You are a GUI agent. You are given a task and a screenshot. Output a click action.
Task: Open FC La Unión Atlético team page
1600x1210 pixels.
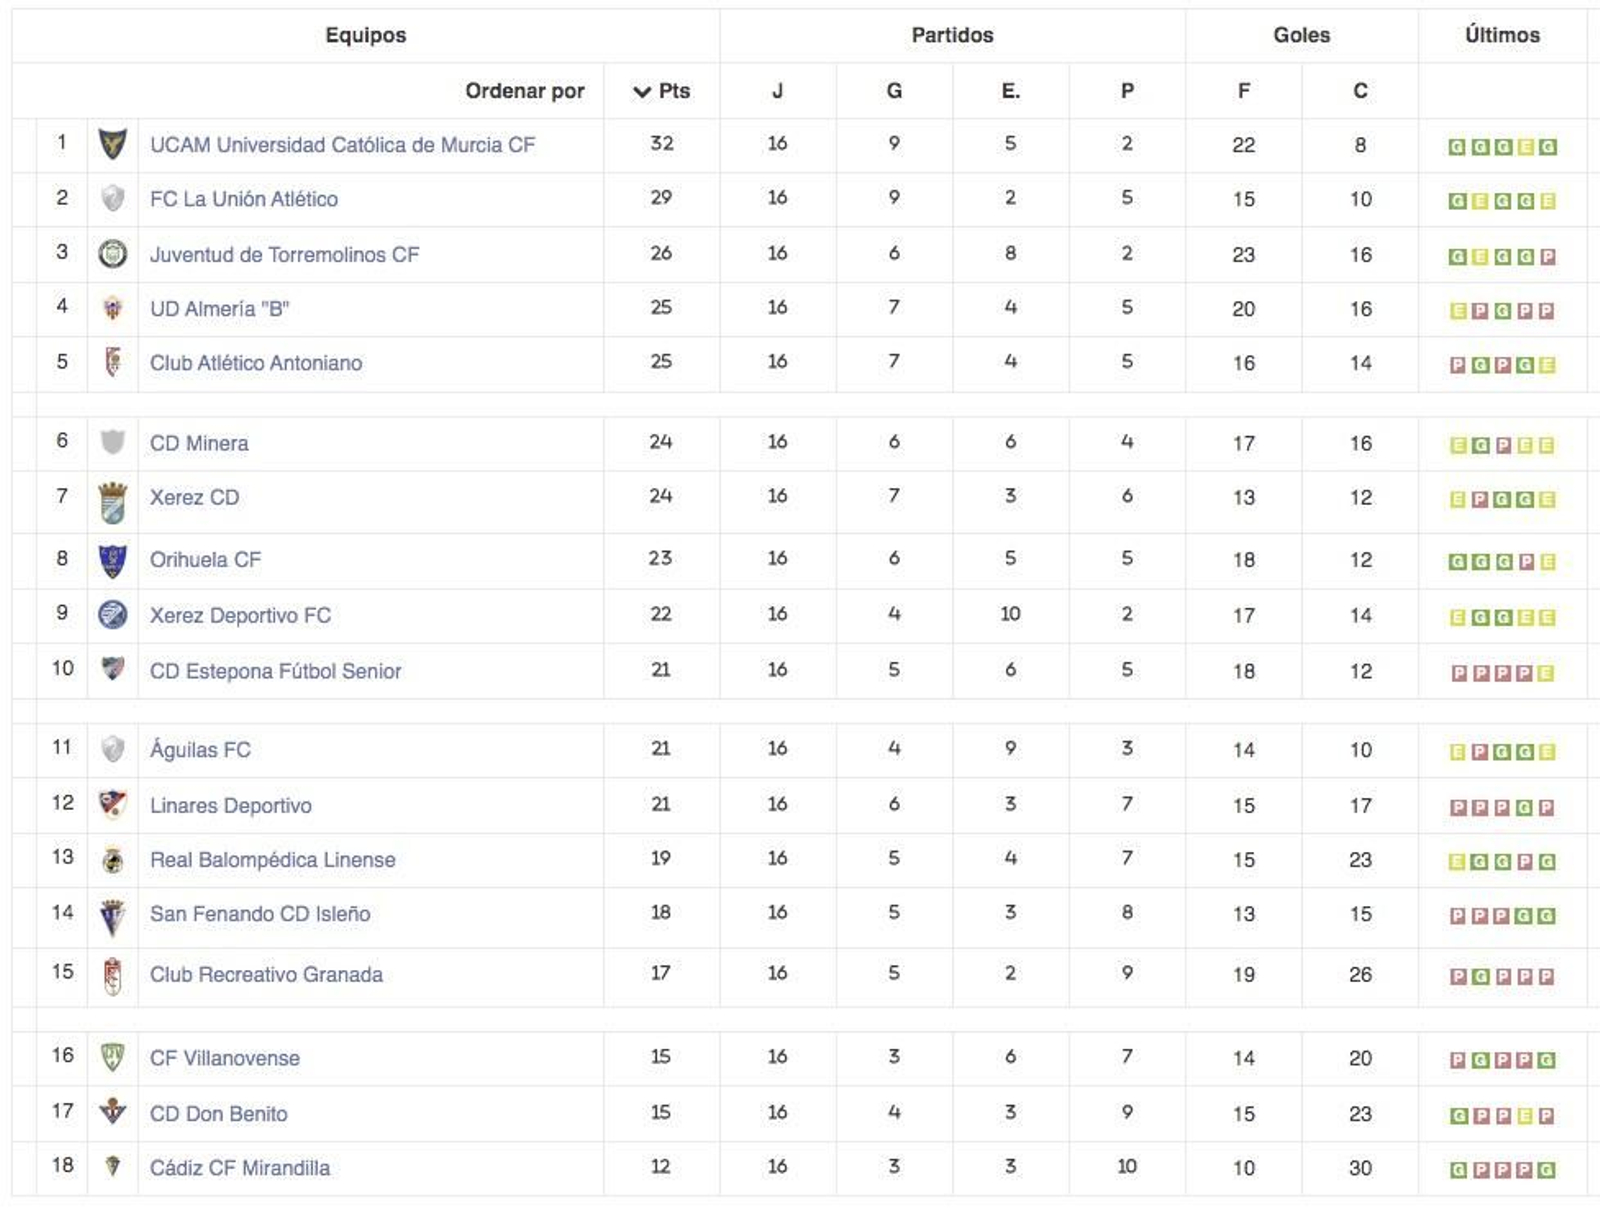coord(243,199)
